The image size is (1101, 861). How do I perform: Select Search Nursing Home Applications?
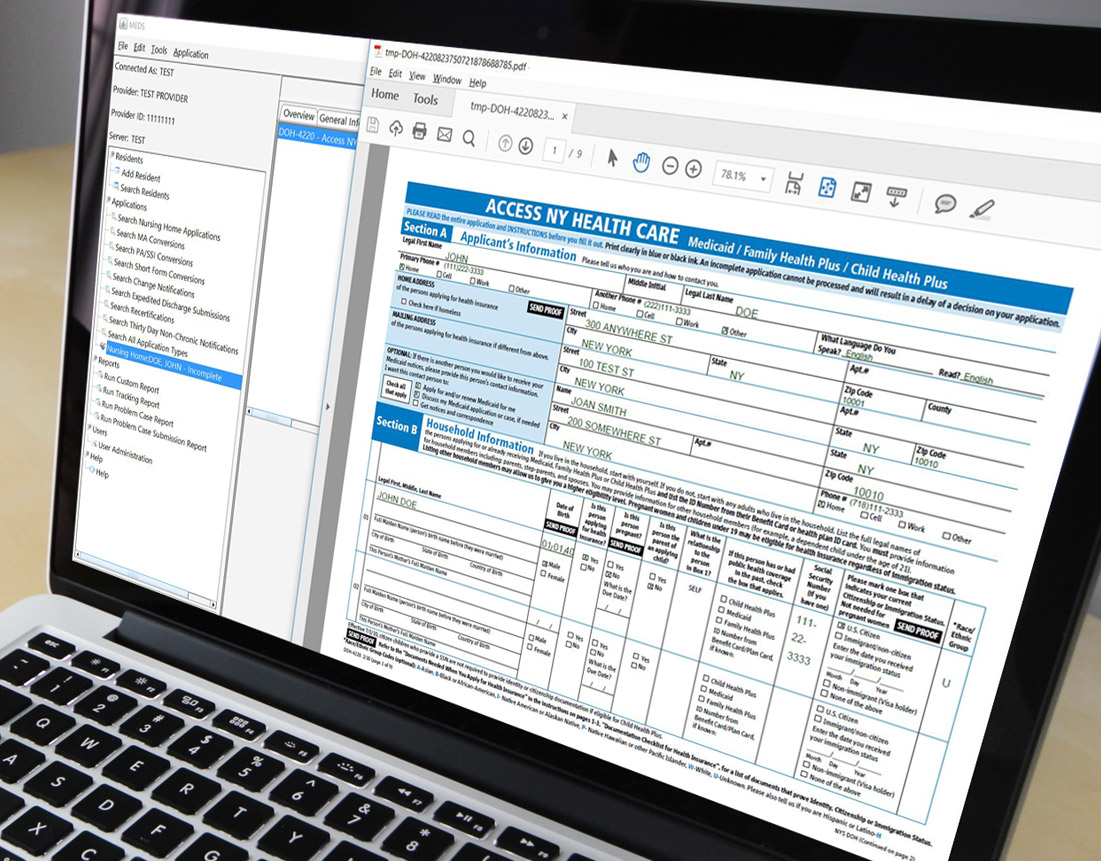coord(169,228)
